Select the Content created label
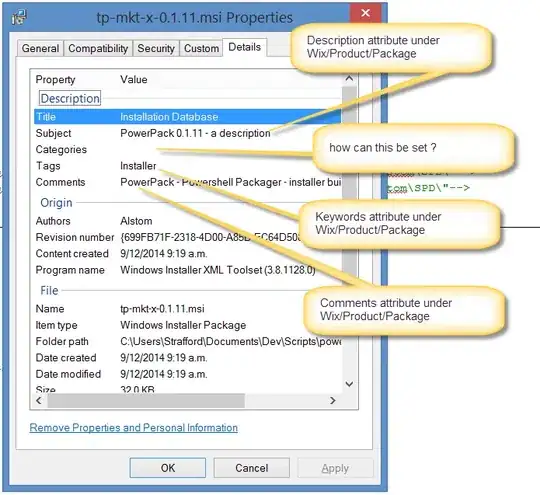The width and height of the screenshot is (540, 495). click(72, 254)
